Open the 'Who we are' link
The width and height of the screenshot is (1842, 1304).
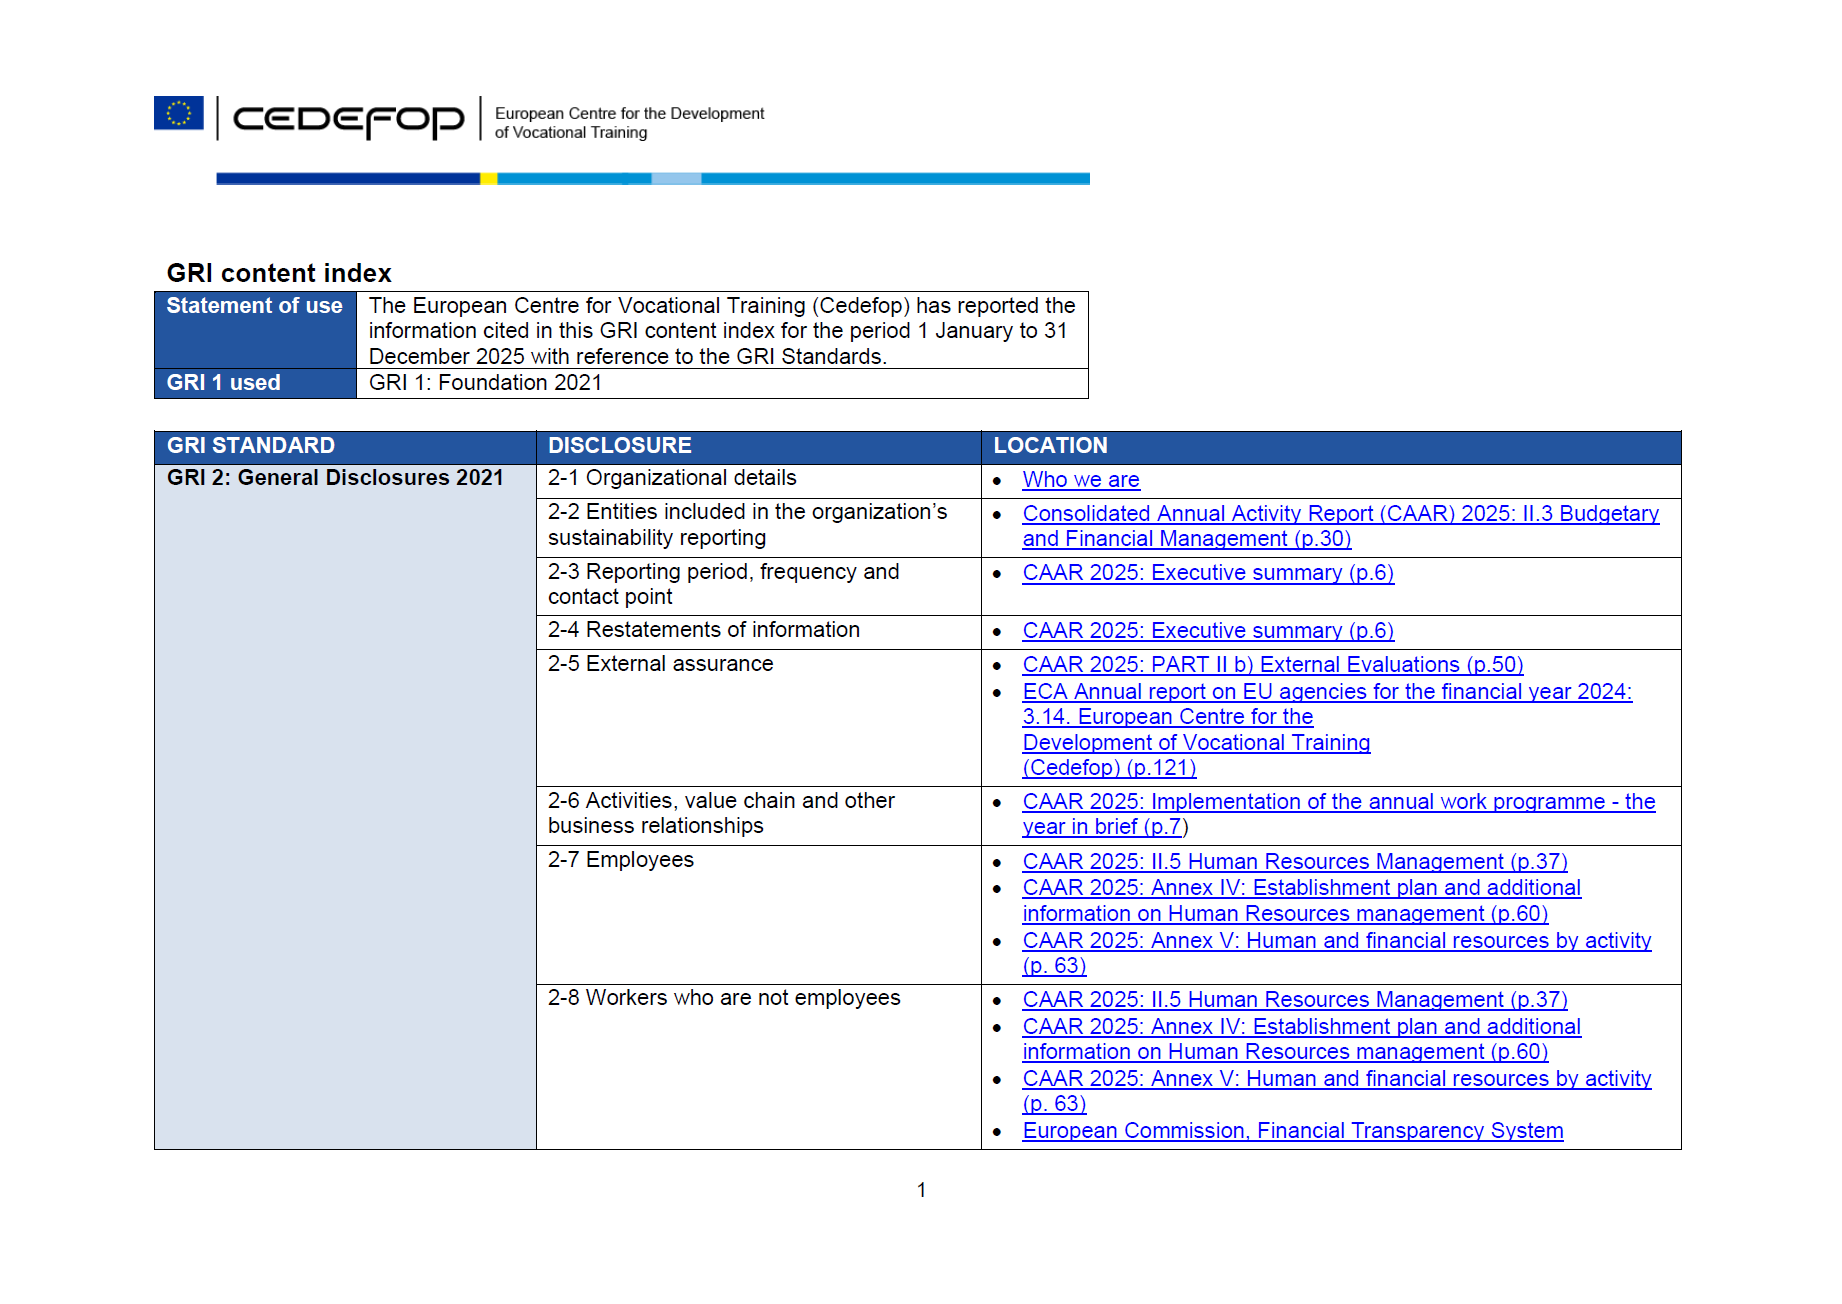(1080, 480)
